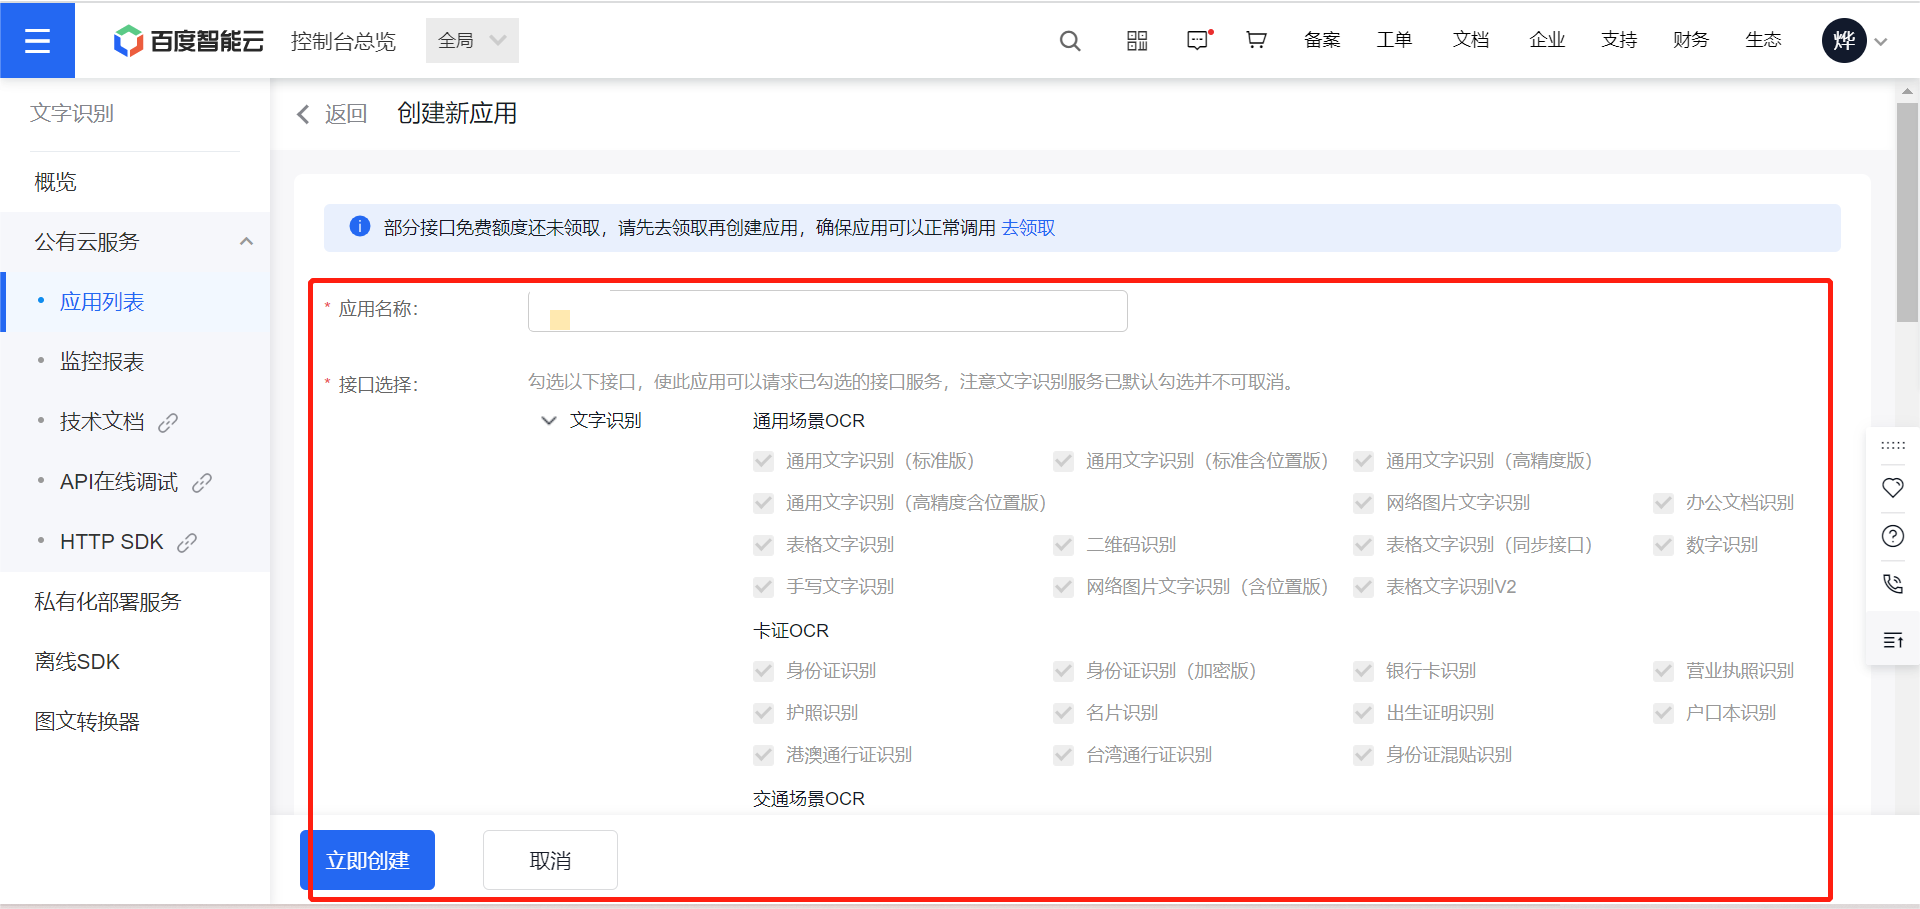Click the phone contact icon
The height and width of the screenshot is (909, 1920).
pos(1892,584)
